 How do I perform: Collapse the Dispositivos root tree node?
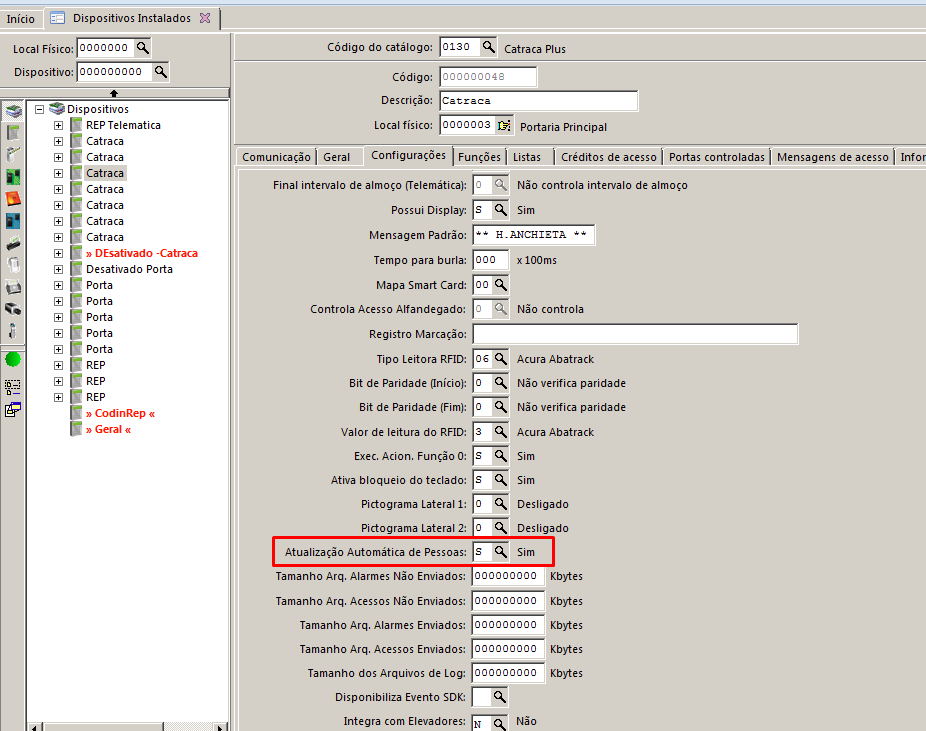point(39,109)
